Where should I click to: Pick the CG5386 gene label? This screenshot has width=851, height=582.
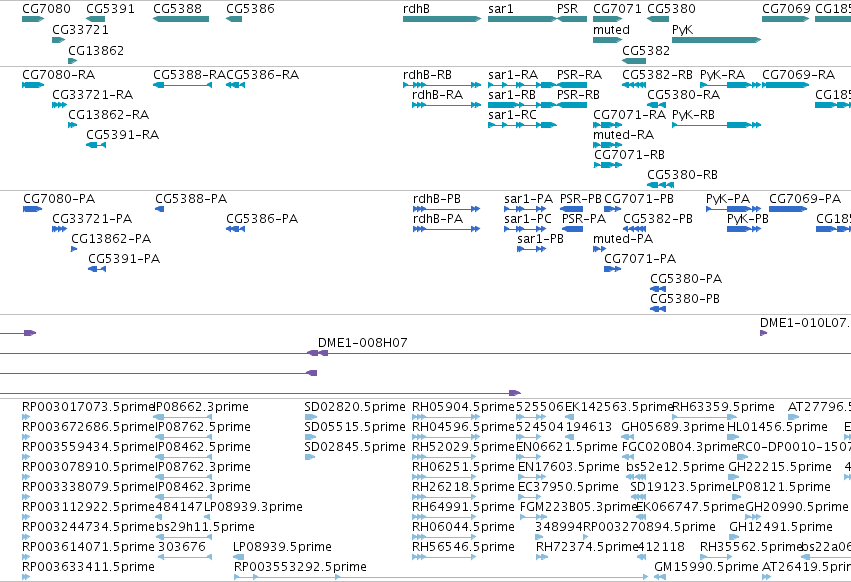pyautogui.click(x=250, y=9)
